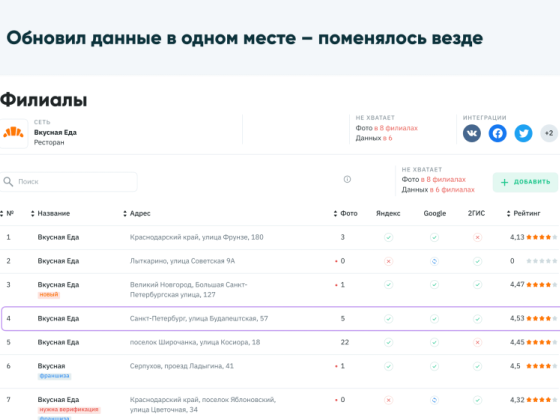Open the Краснодарский край, улица Фрунзе, 180 address

(196, 237)
